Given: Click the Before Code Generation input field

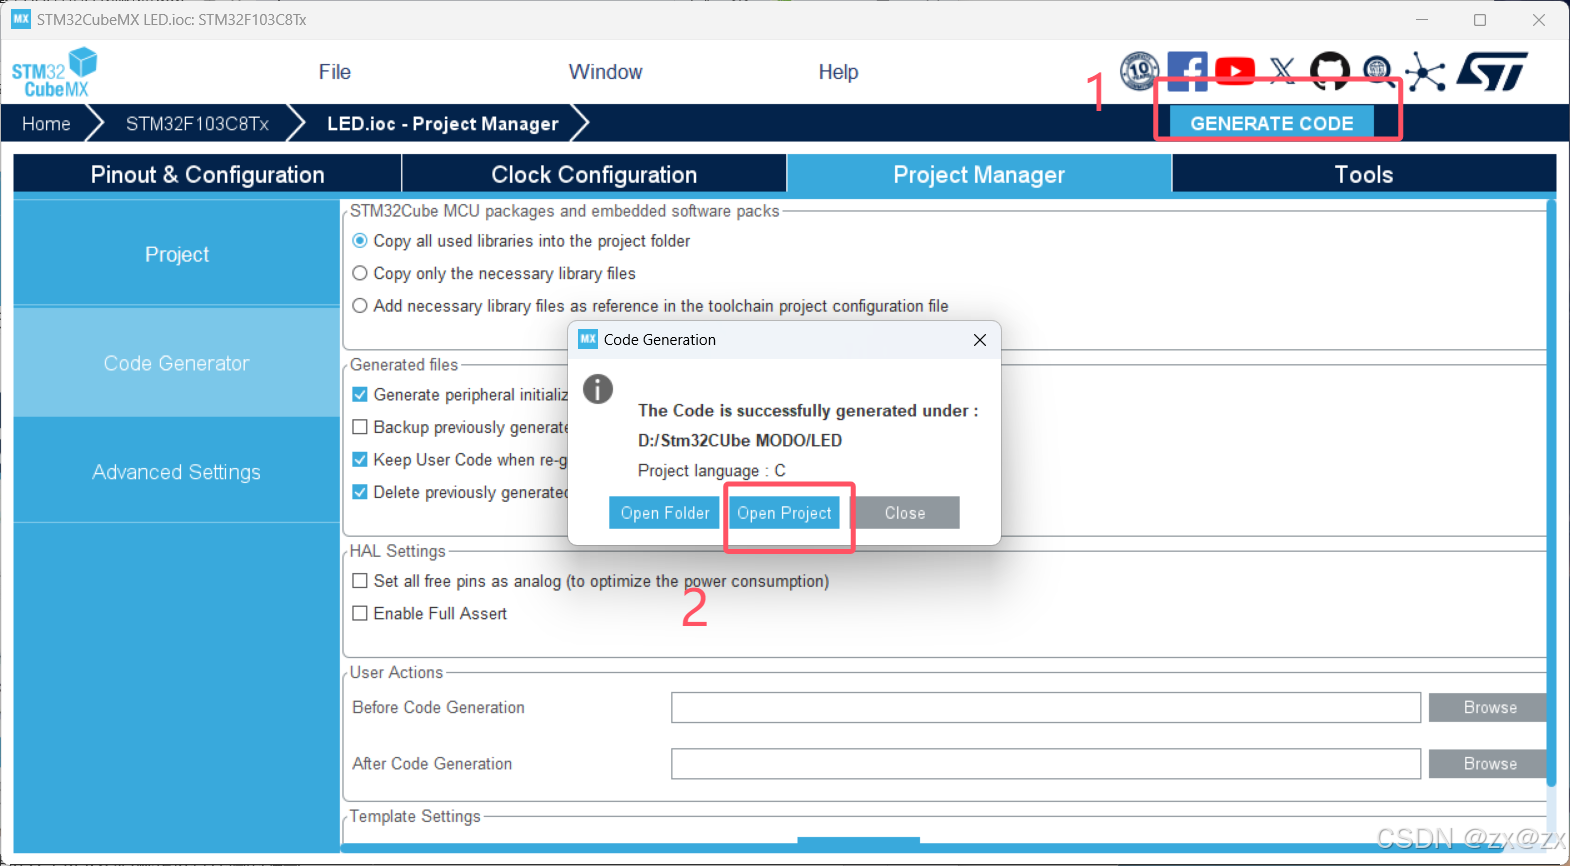Looking at the screenshot, I should pyautogui.click(x=1046, y=707).
